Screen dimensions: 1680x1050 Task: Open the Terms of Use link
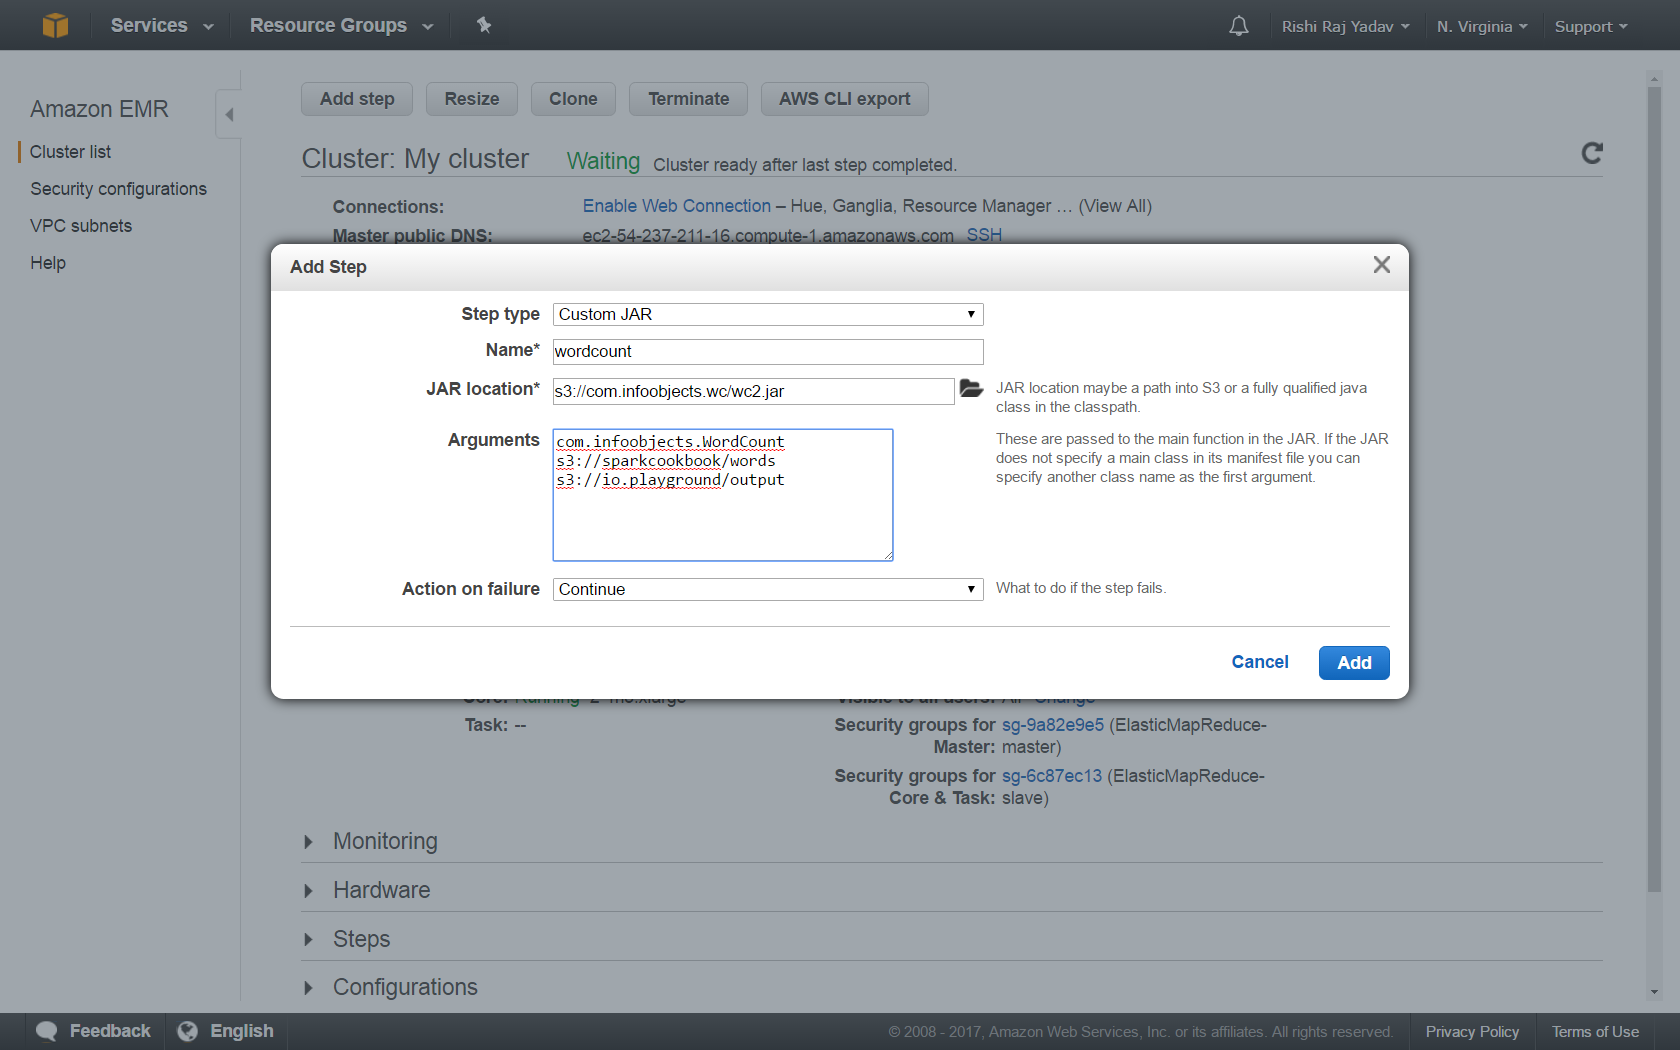click(x=1595, y=1032)
